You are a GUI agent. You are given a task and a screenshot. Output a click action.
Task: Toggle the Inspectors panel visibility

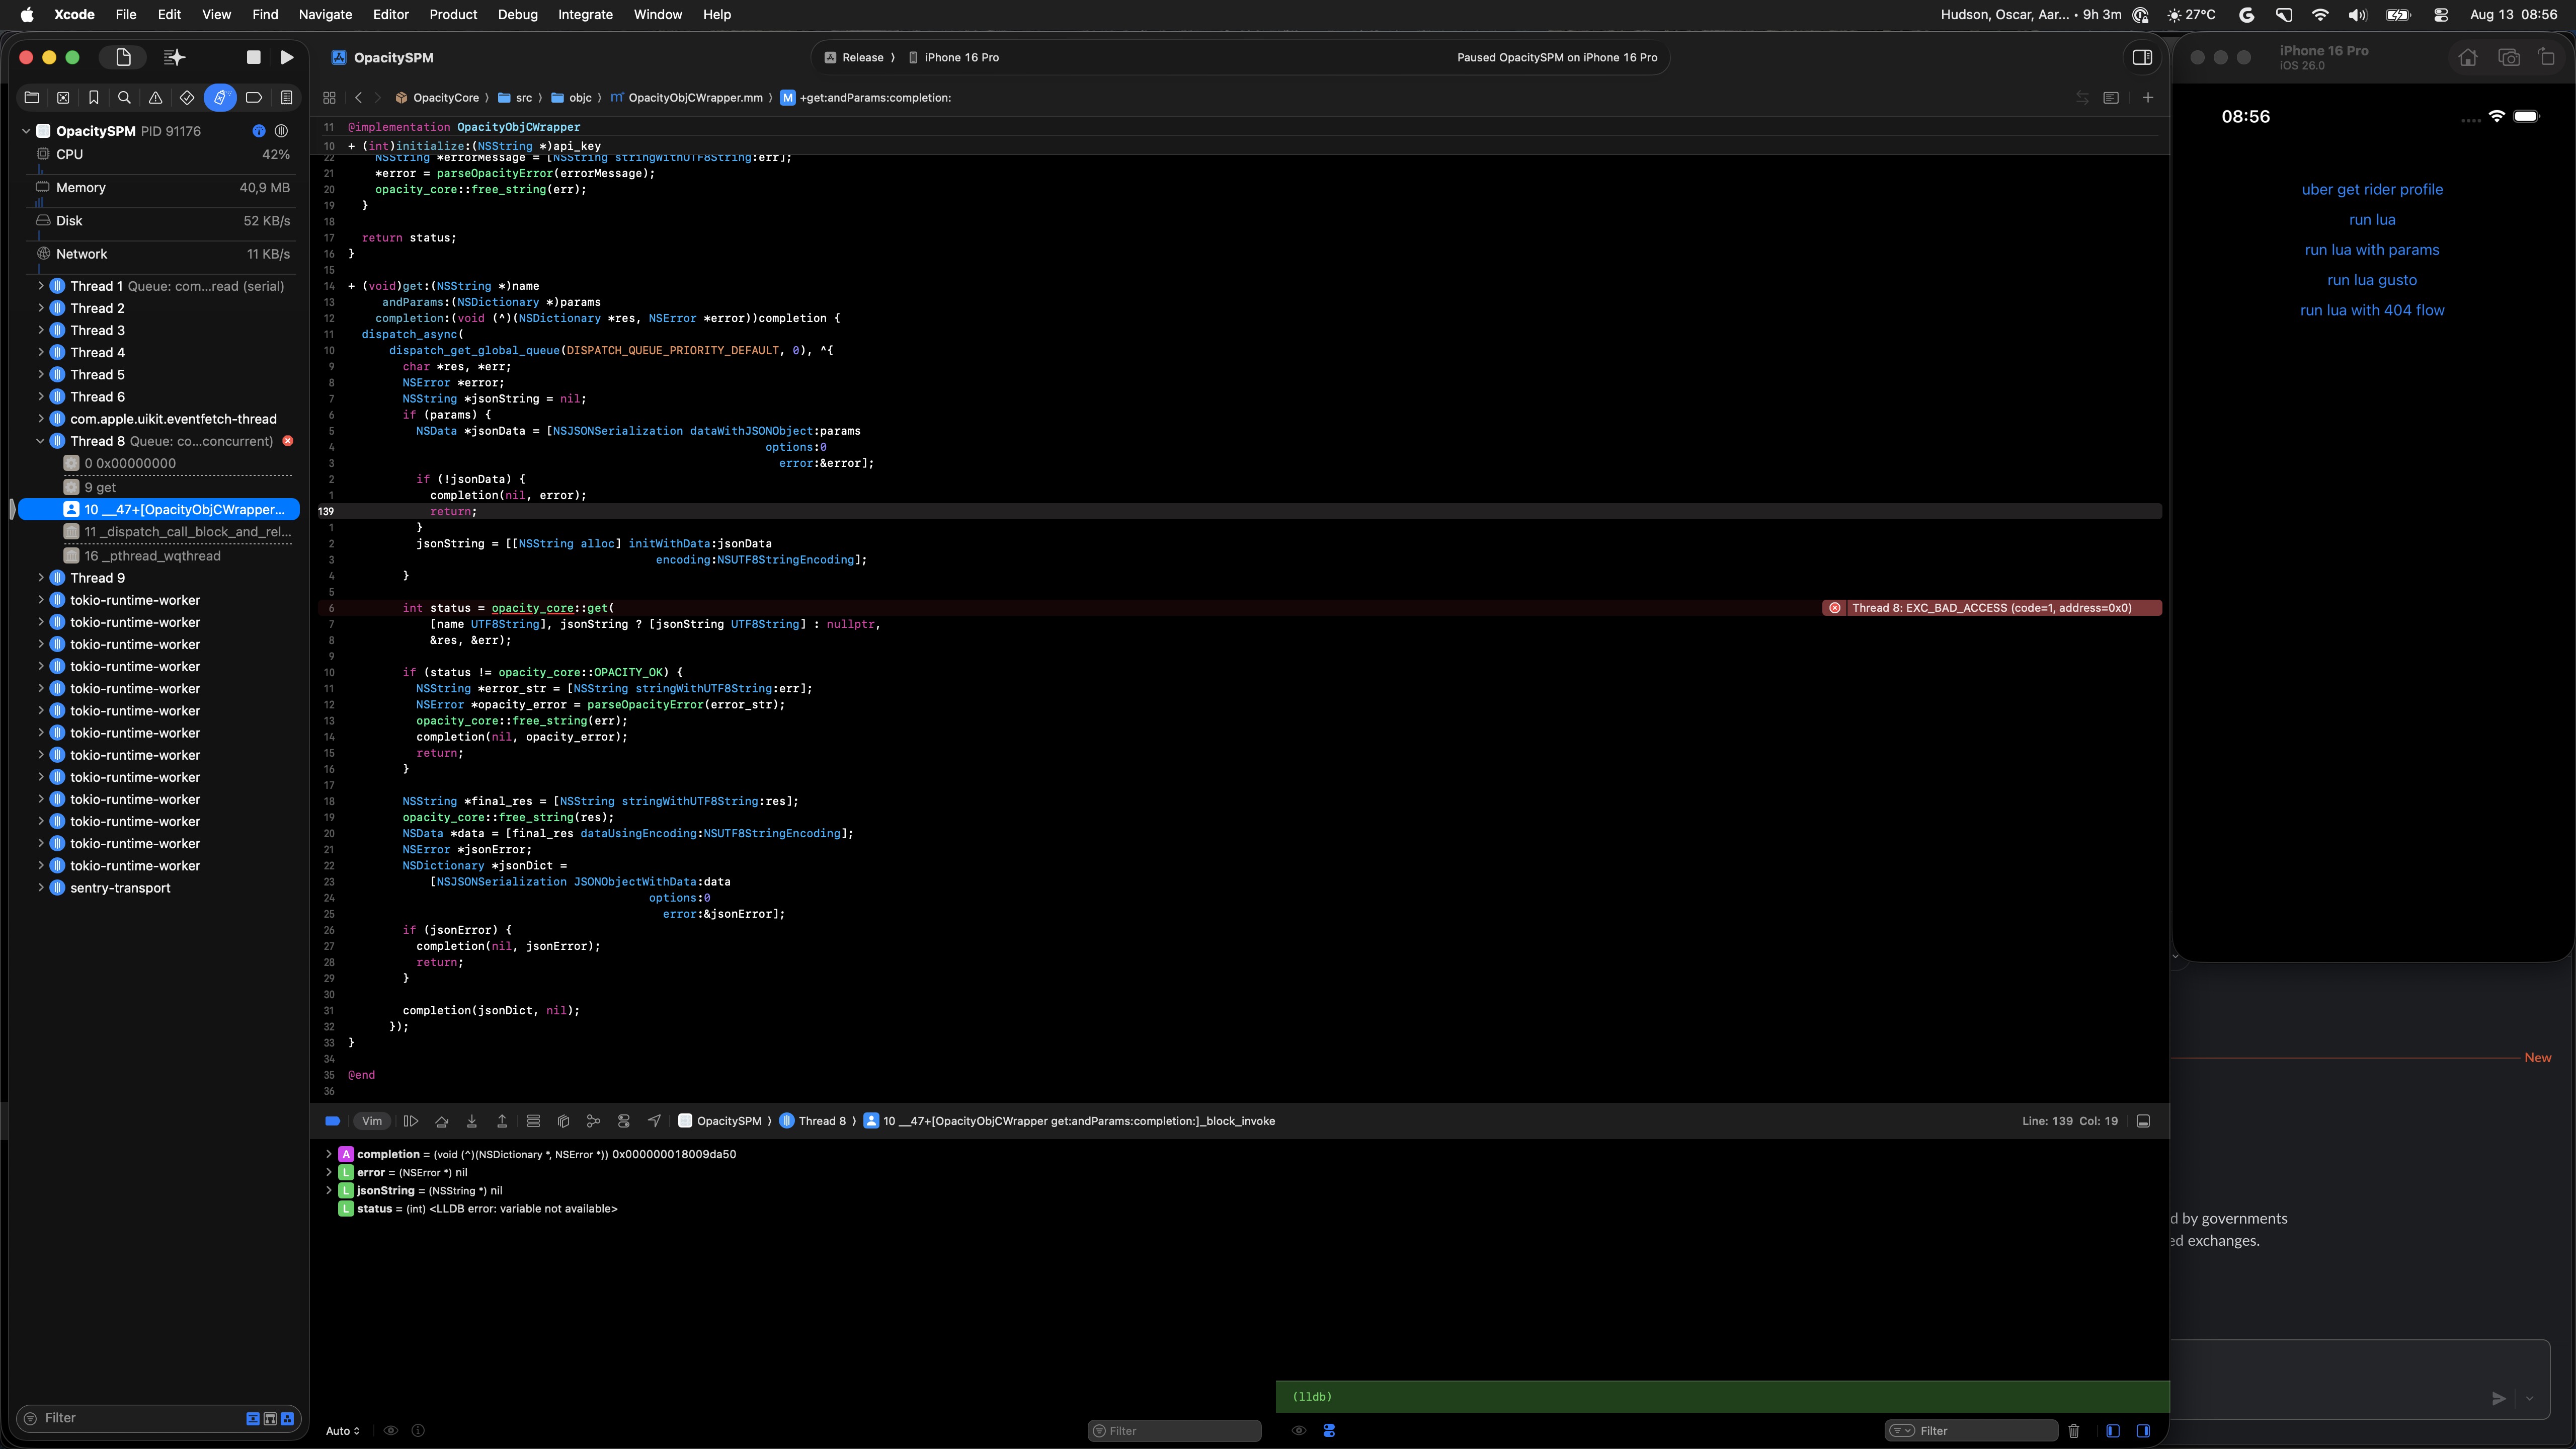[x=2142, y=57]
